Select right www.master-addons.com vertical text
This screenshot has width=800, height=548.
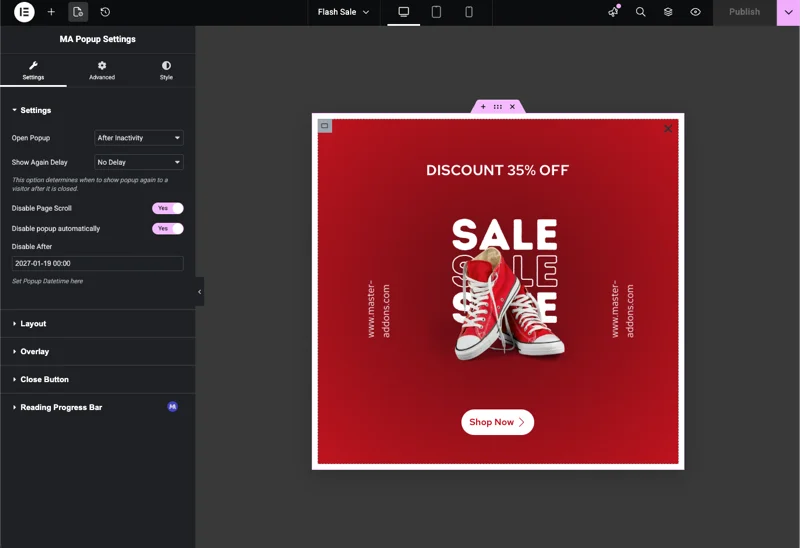(622, 309)
